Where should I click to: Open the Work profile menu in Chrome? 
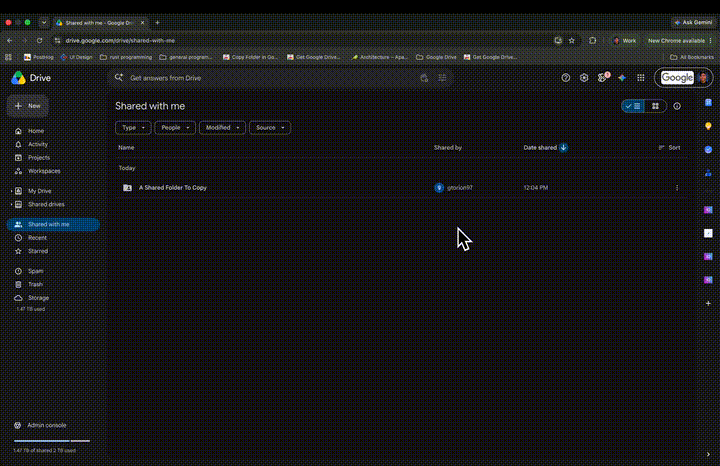coord(624,40)
